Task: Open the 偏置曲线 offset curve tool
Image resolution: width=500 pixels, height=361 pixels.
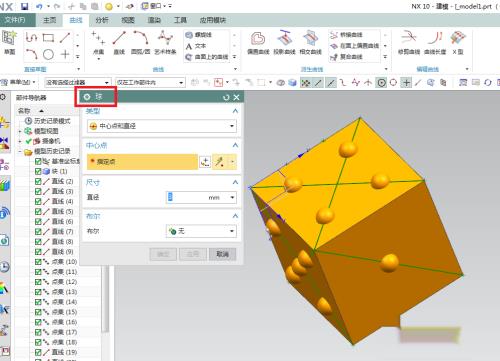Action: pyautogui.click(x=258, y=43)
